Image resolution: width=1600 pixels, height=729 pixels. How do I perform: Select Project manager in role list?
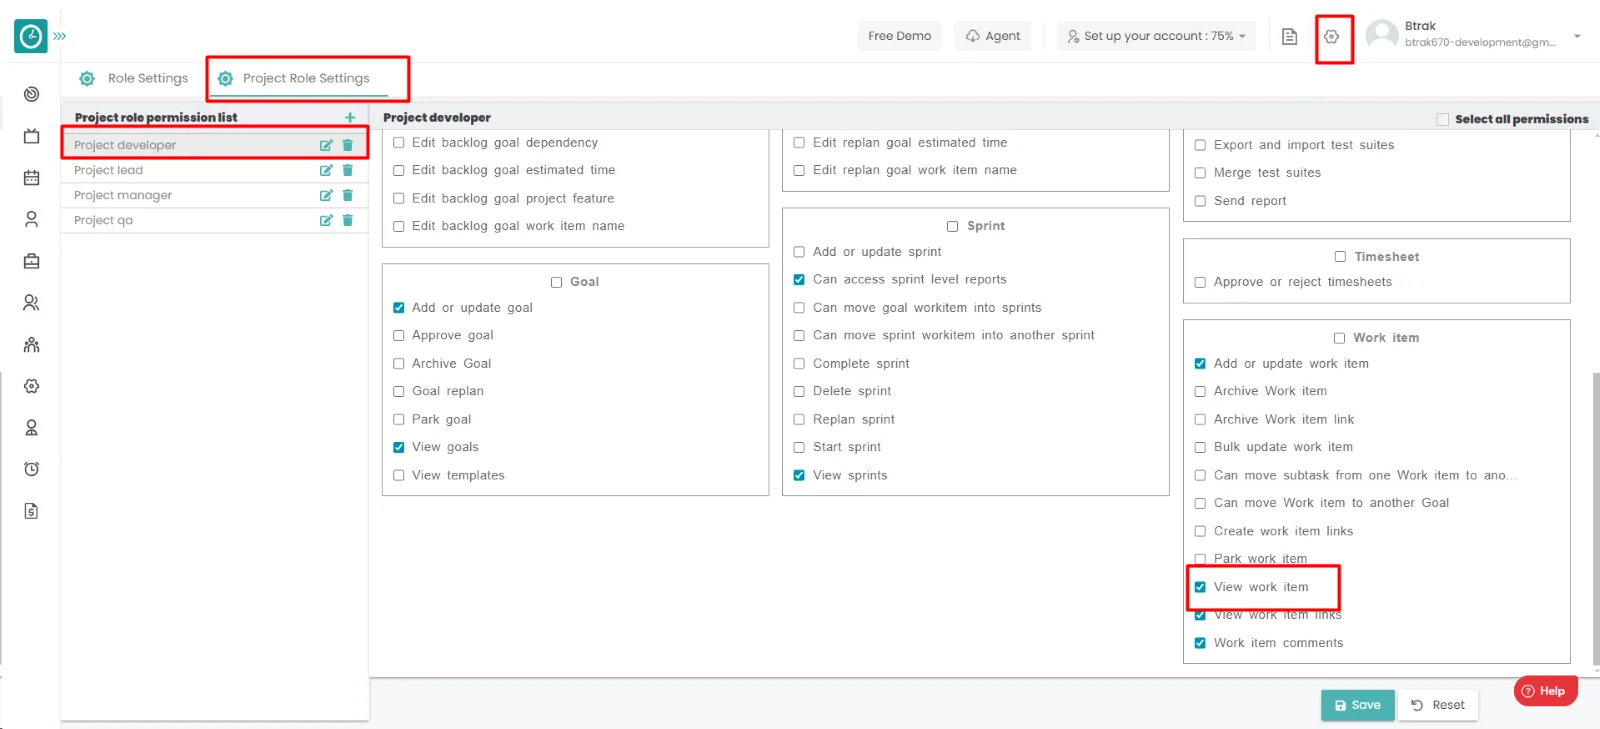pyautogui.click(x=123, y=195)
